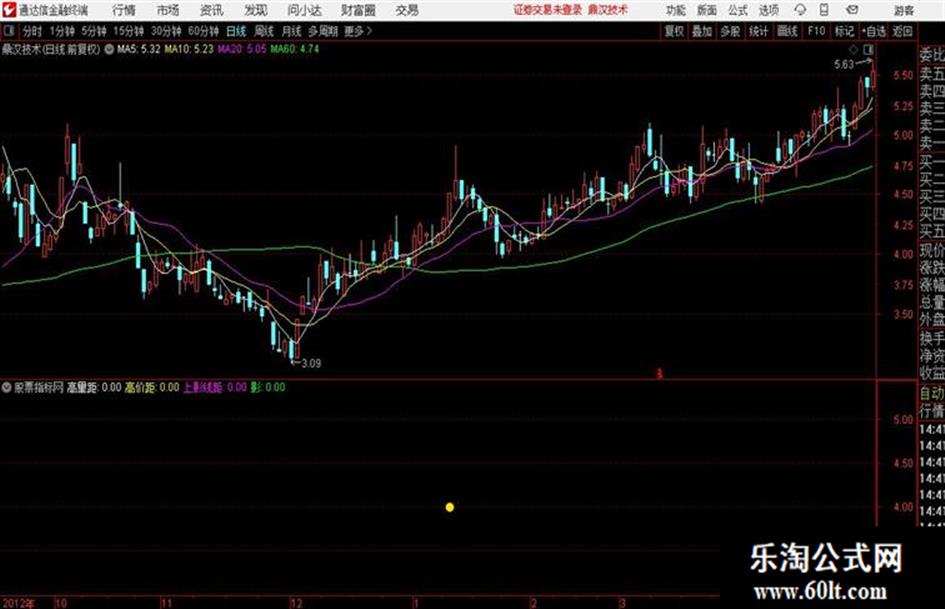Click the diamond icon at chart top-right
Viewport: 945px width, 609px height.
(x=853, y=49)
